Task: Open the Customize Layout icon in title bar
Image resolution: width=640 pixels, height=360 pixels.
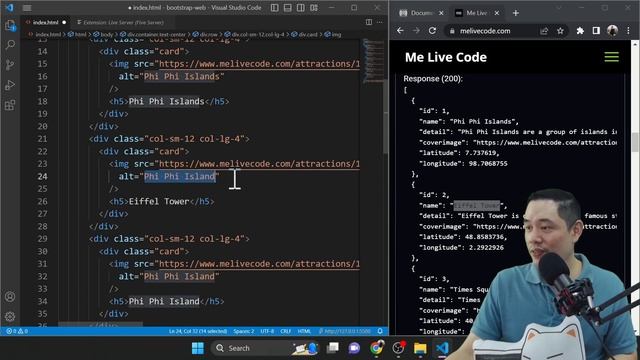Action: point(314,8)
